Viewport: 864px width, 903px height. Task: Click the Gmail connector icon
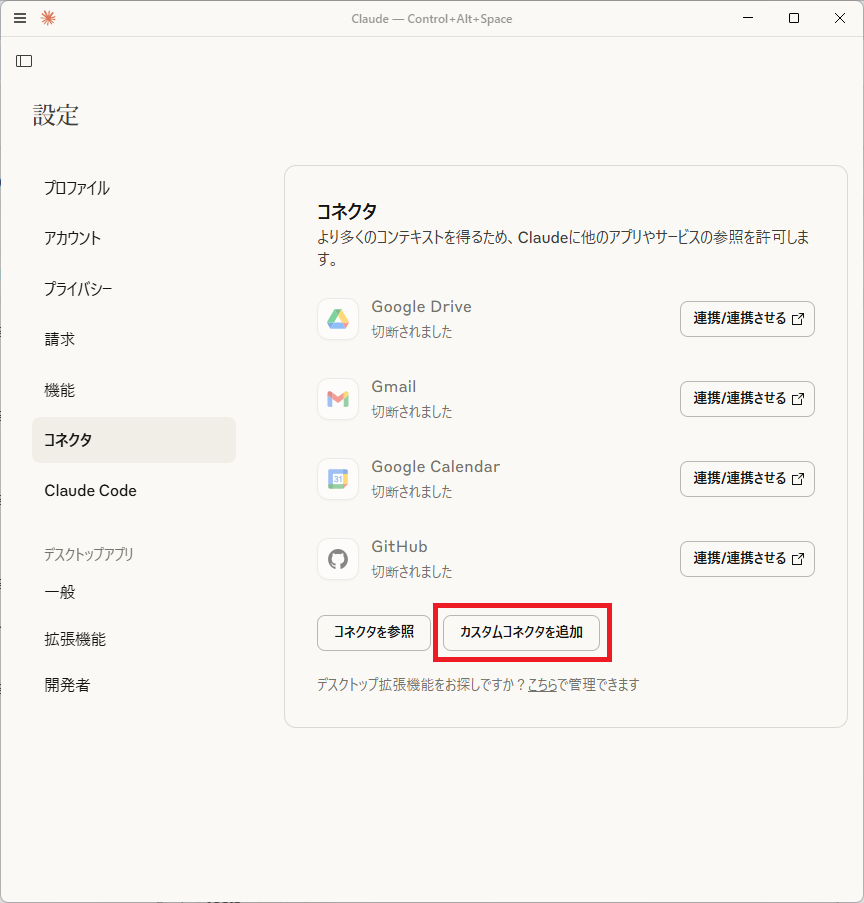point(338,399)
